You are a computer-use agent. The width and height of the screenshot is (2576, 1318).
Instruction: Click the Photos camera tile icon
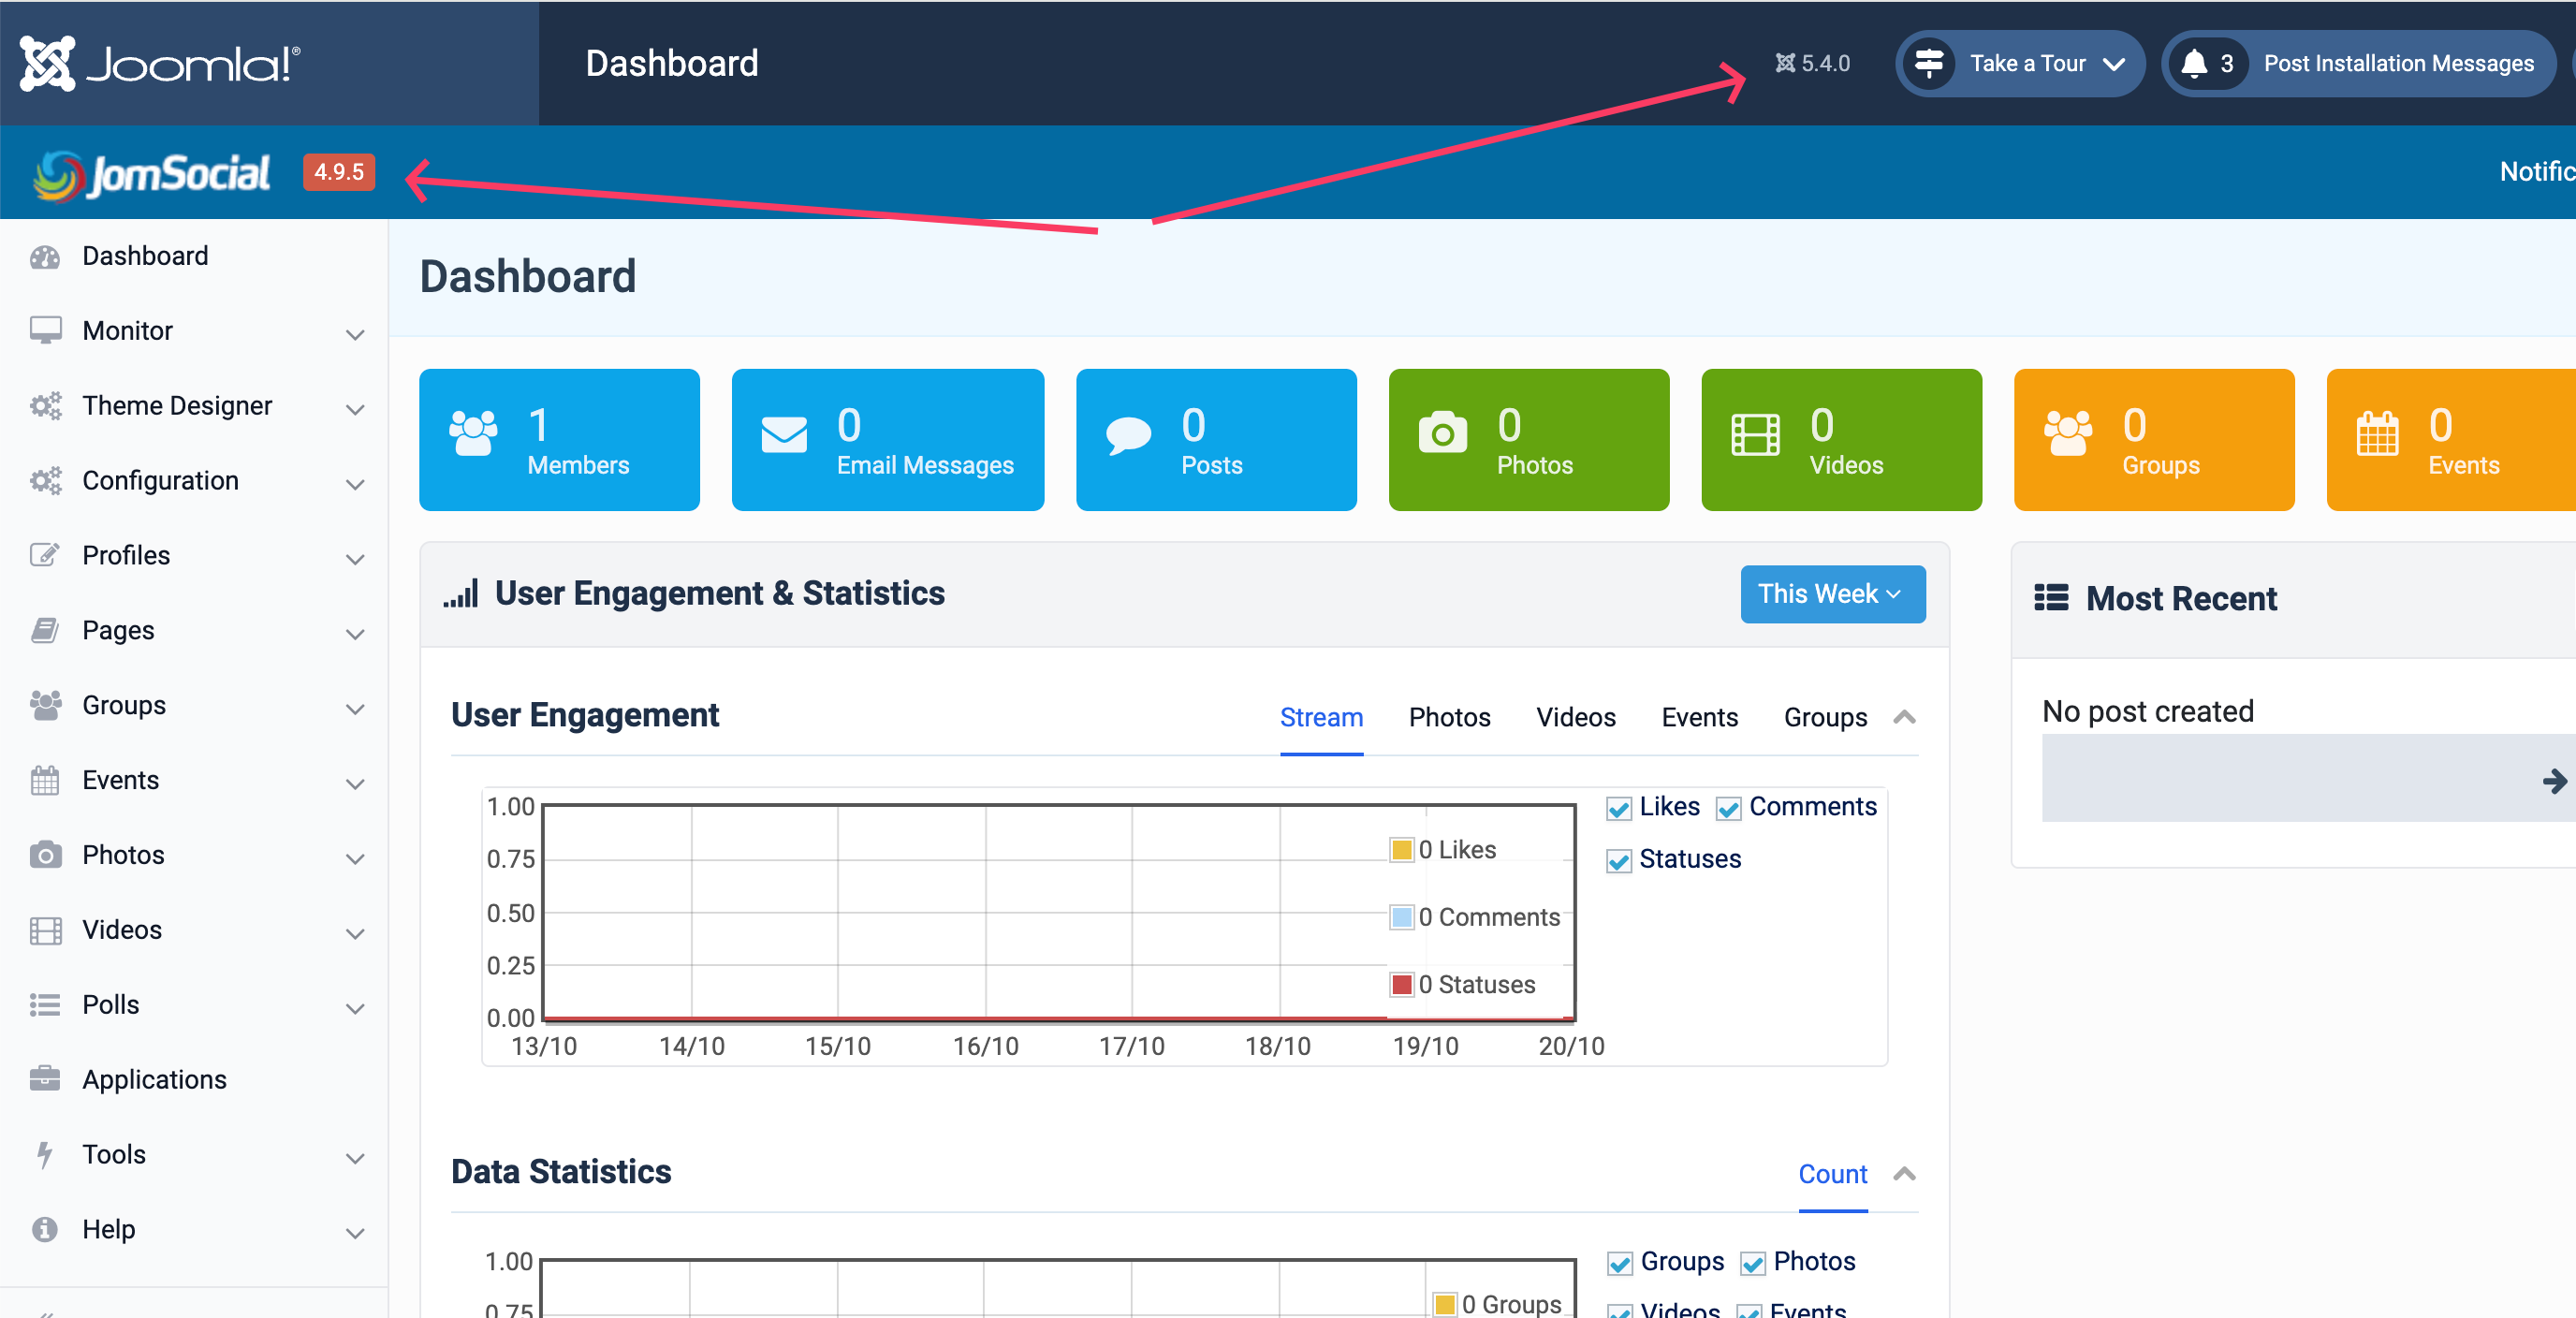(x=1442, y=433)
